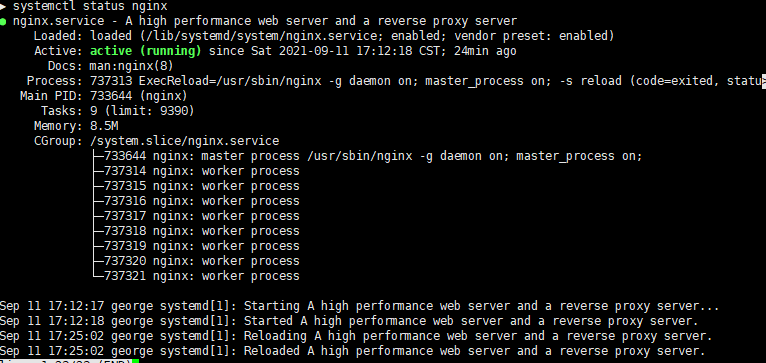Screen dimensions: 766x363
Task: Click the man:nginx(8) docs reference
Action: tap(131, 66)
